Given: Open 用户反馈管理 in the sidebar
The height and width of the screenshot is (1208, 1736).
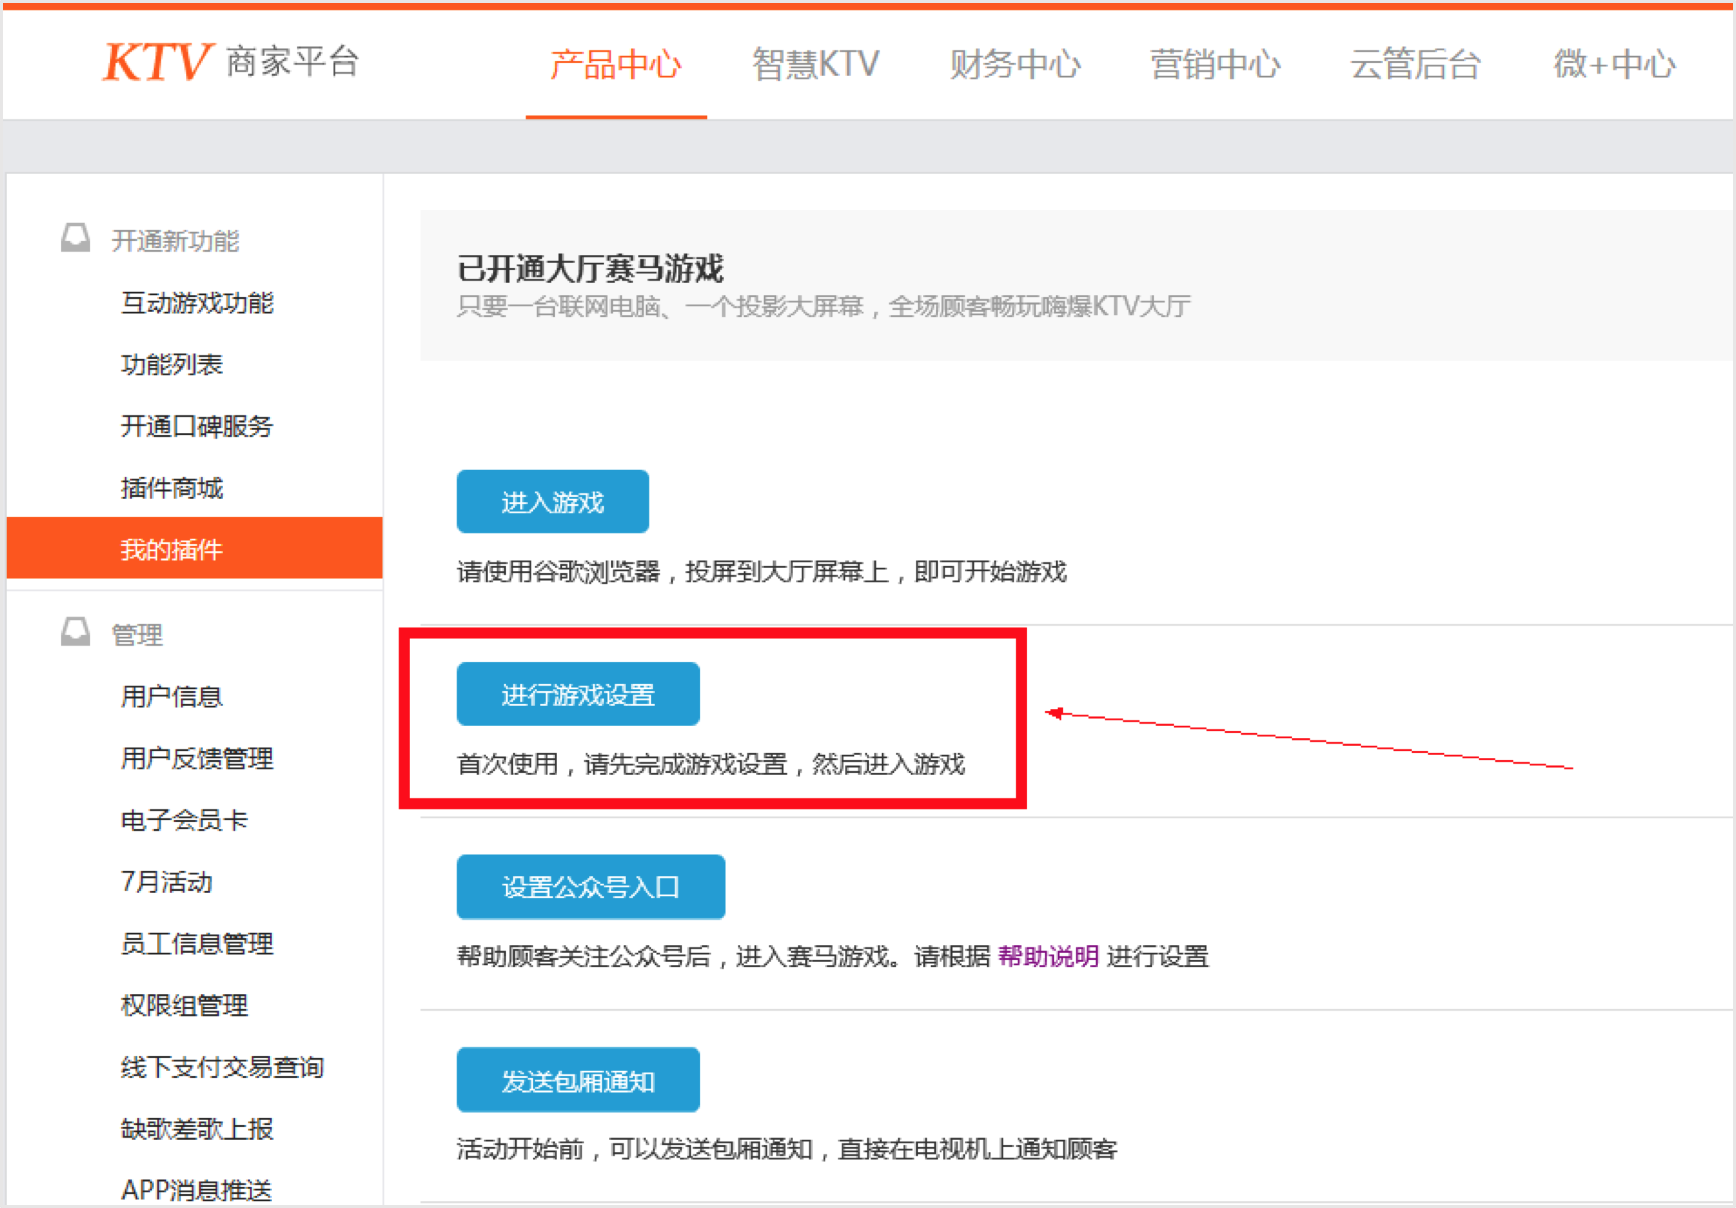Looking at the screenshot, I should click(197, 758).
